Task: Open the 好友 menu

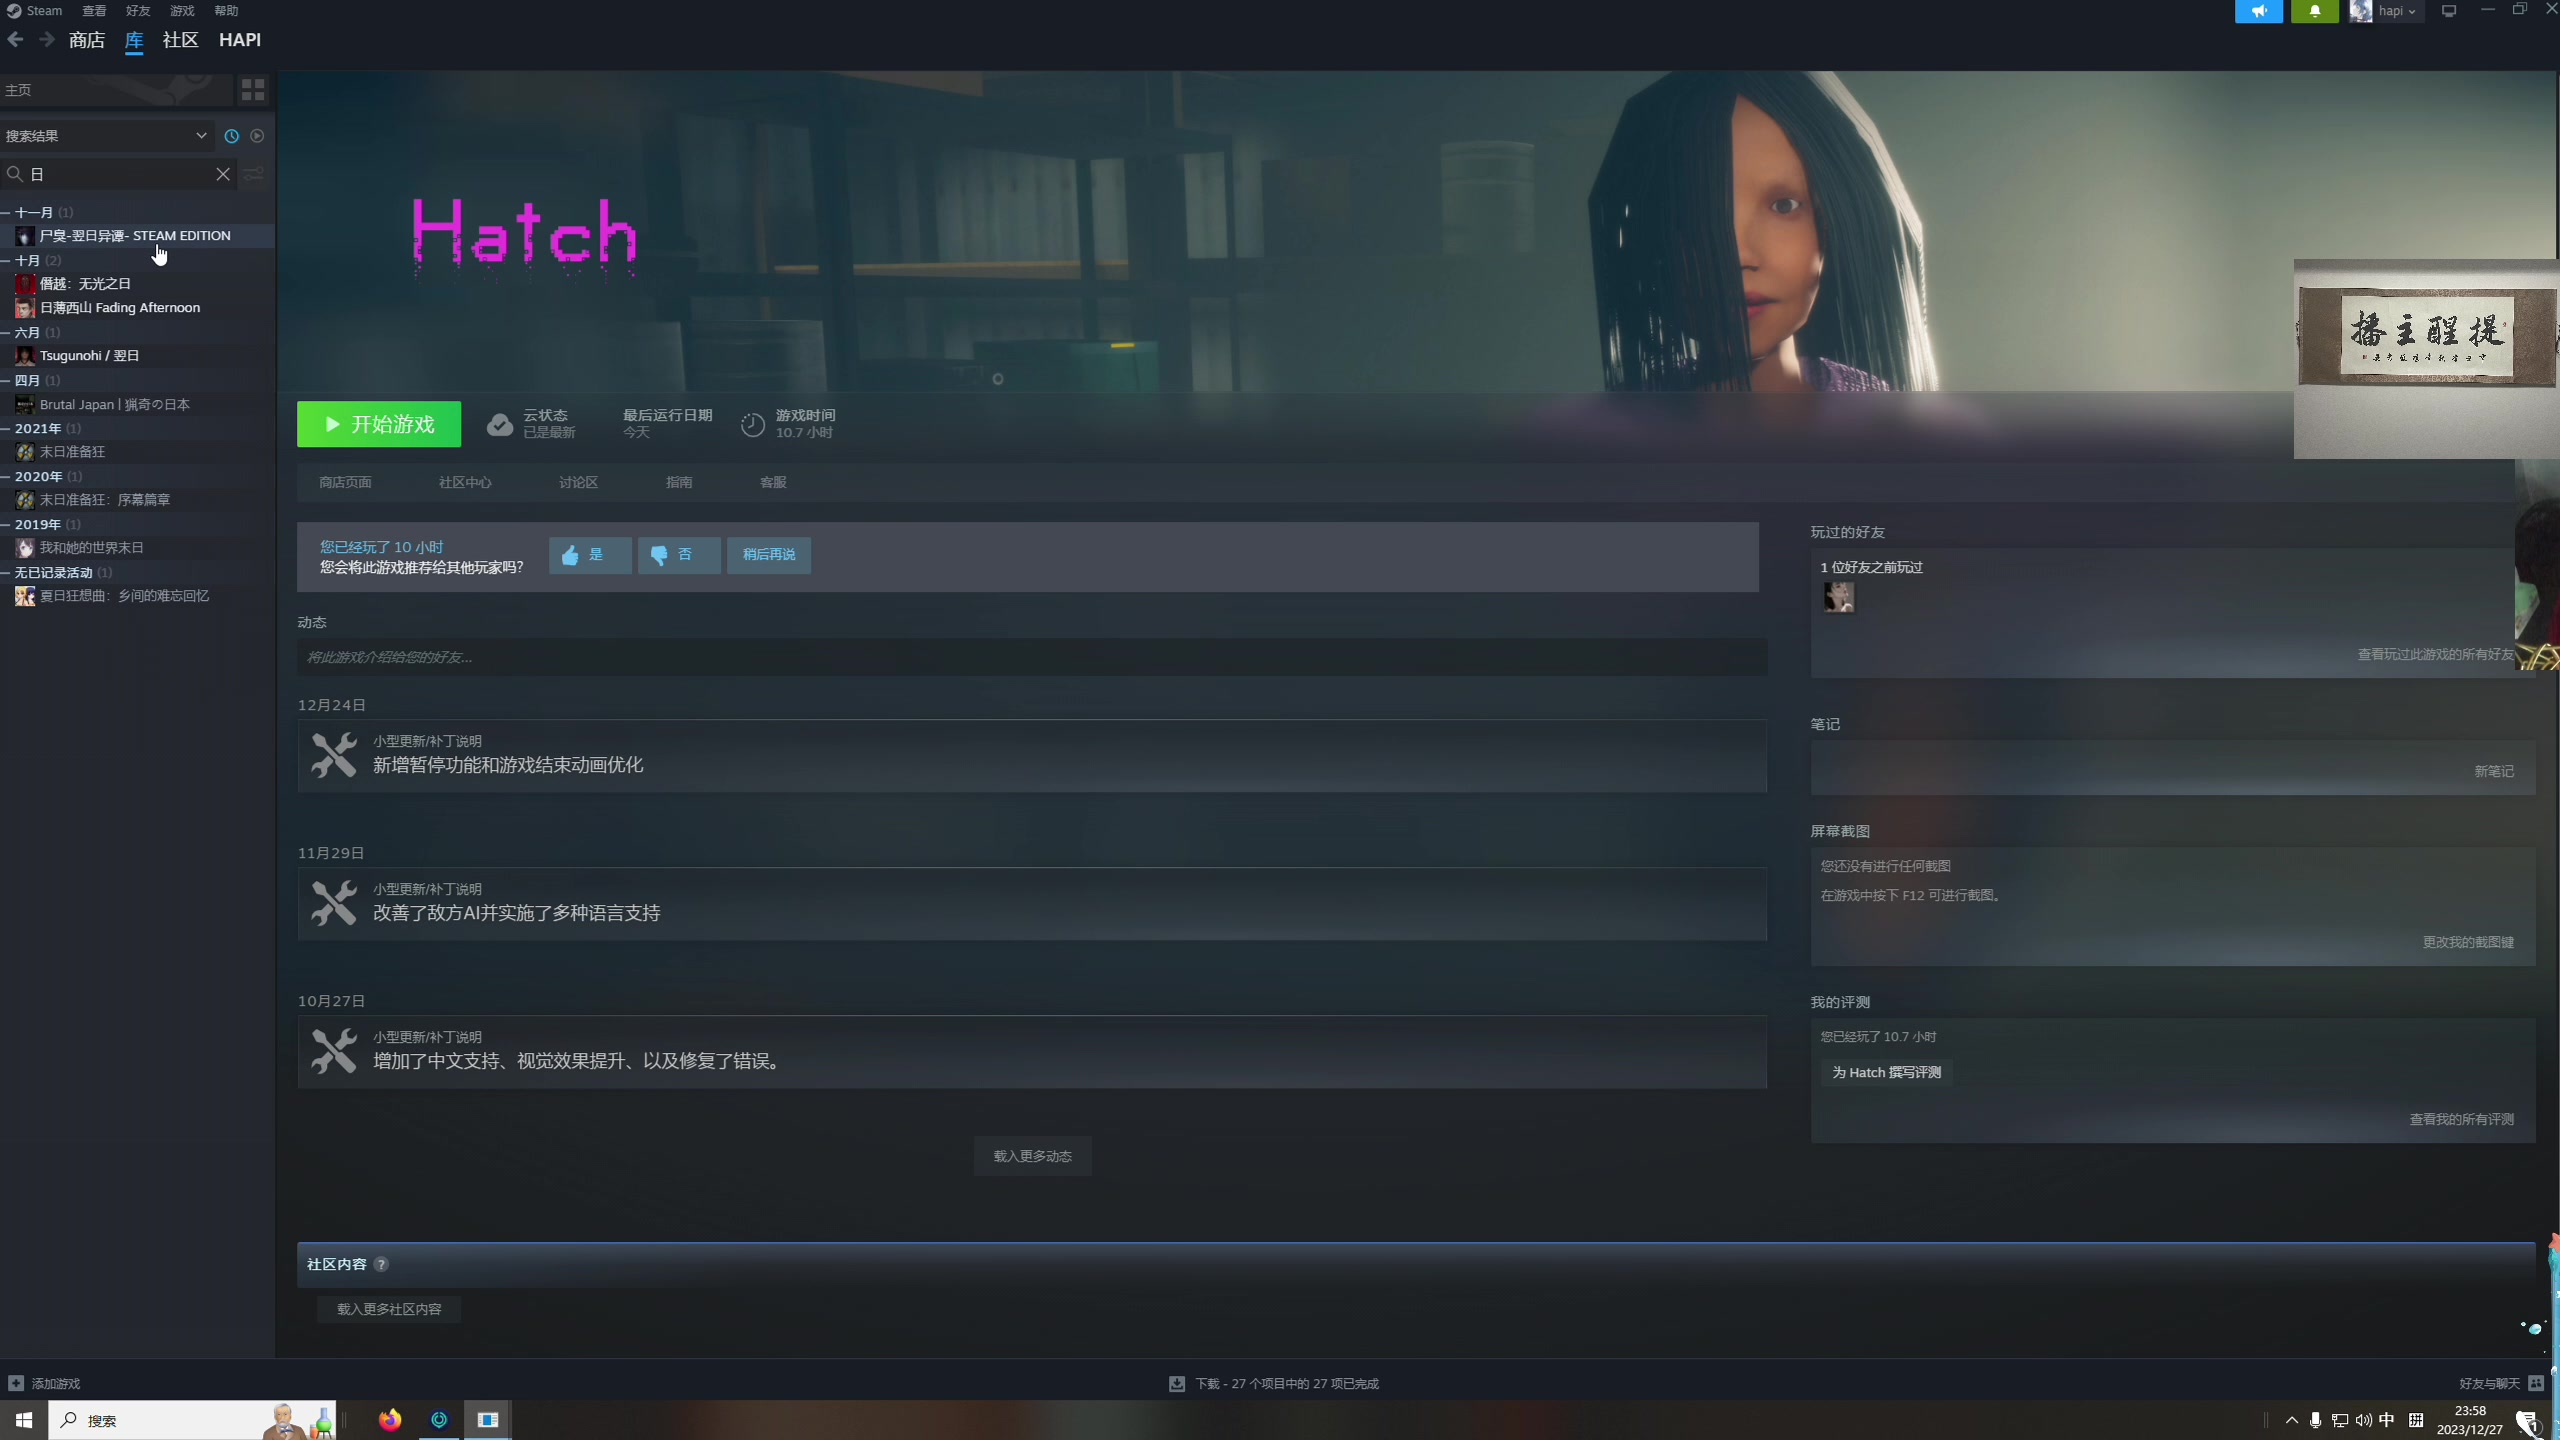Action: click(137, 11)
